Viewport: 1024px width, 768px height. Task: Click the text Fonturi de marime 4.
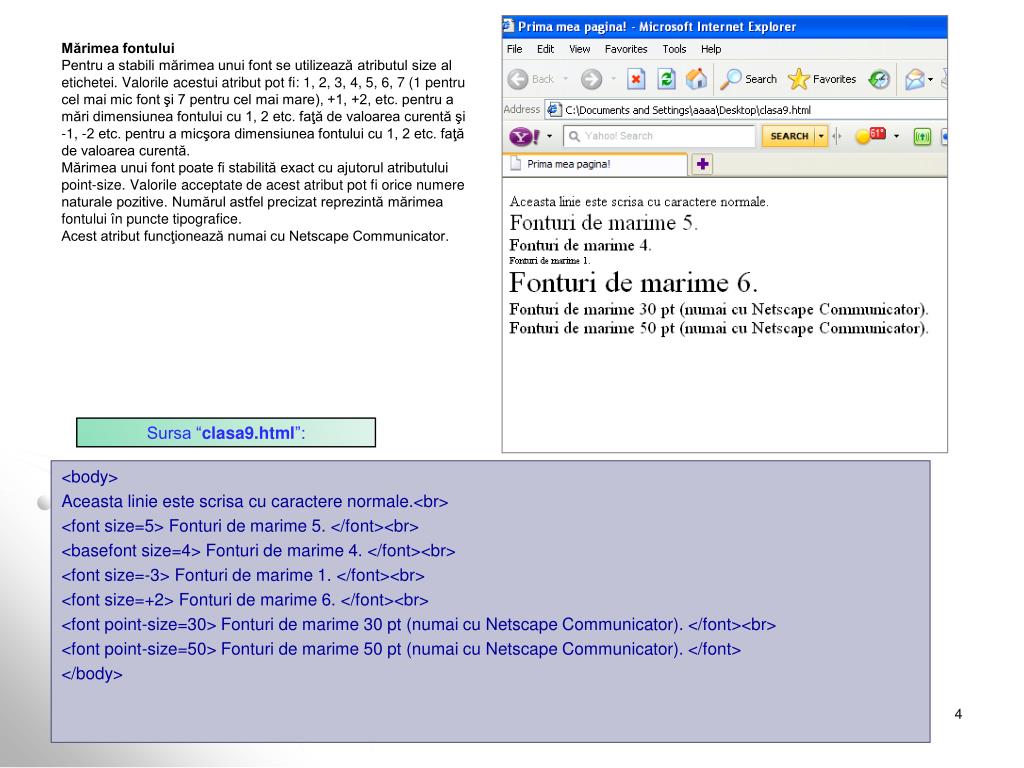point(580,246)
